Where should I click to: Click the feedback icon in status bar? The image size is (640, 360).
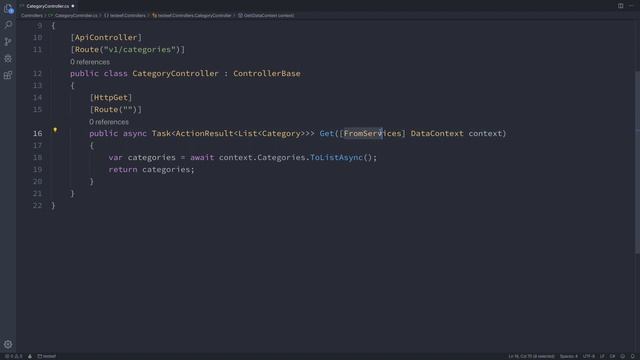pos(622,356)
